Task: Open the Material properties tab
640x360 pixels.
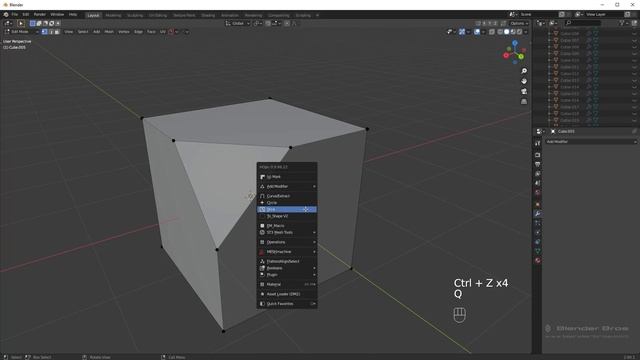Action: click(538, 260)
